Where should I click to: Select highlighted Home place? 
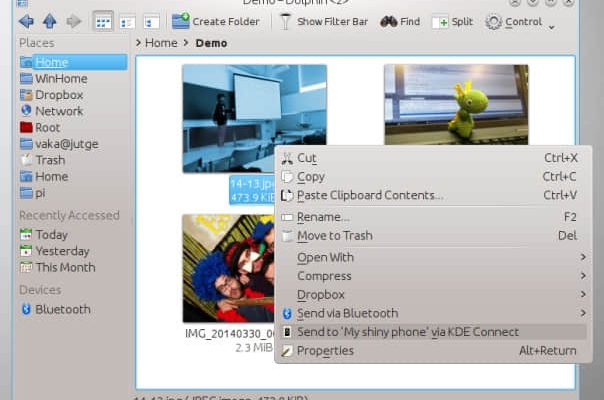tap(74, 62)
